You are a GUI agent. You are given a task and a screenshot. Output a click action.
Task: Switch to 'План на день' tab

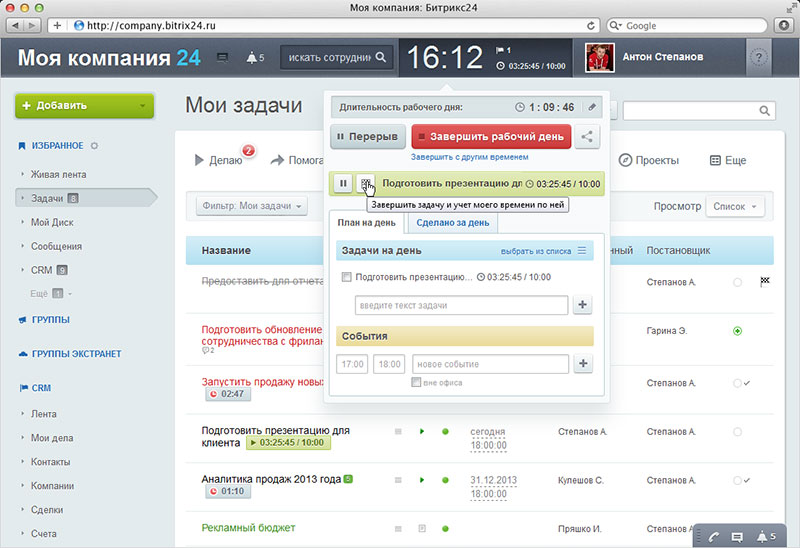(366, 223)
